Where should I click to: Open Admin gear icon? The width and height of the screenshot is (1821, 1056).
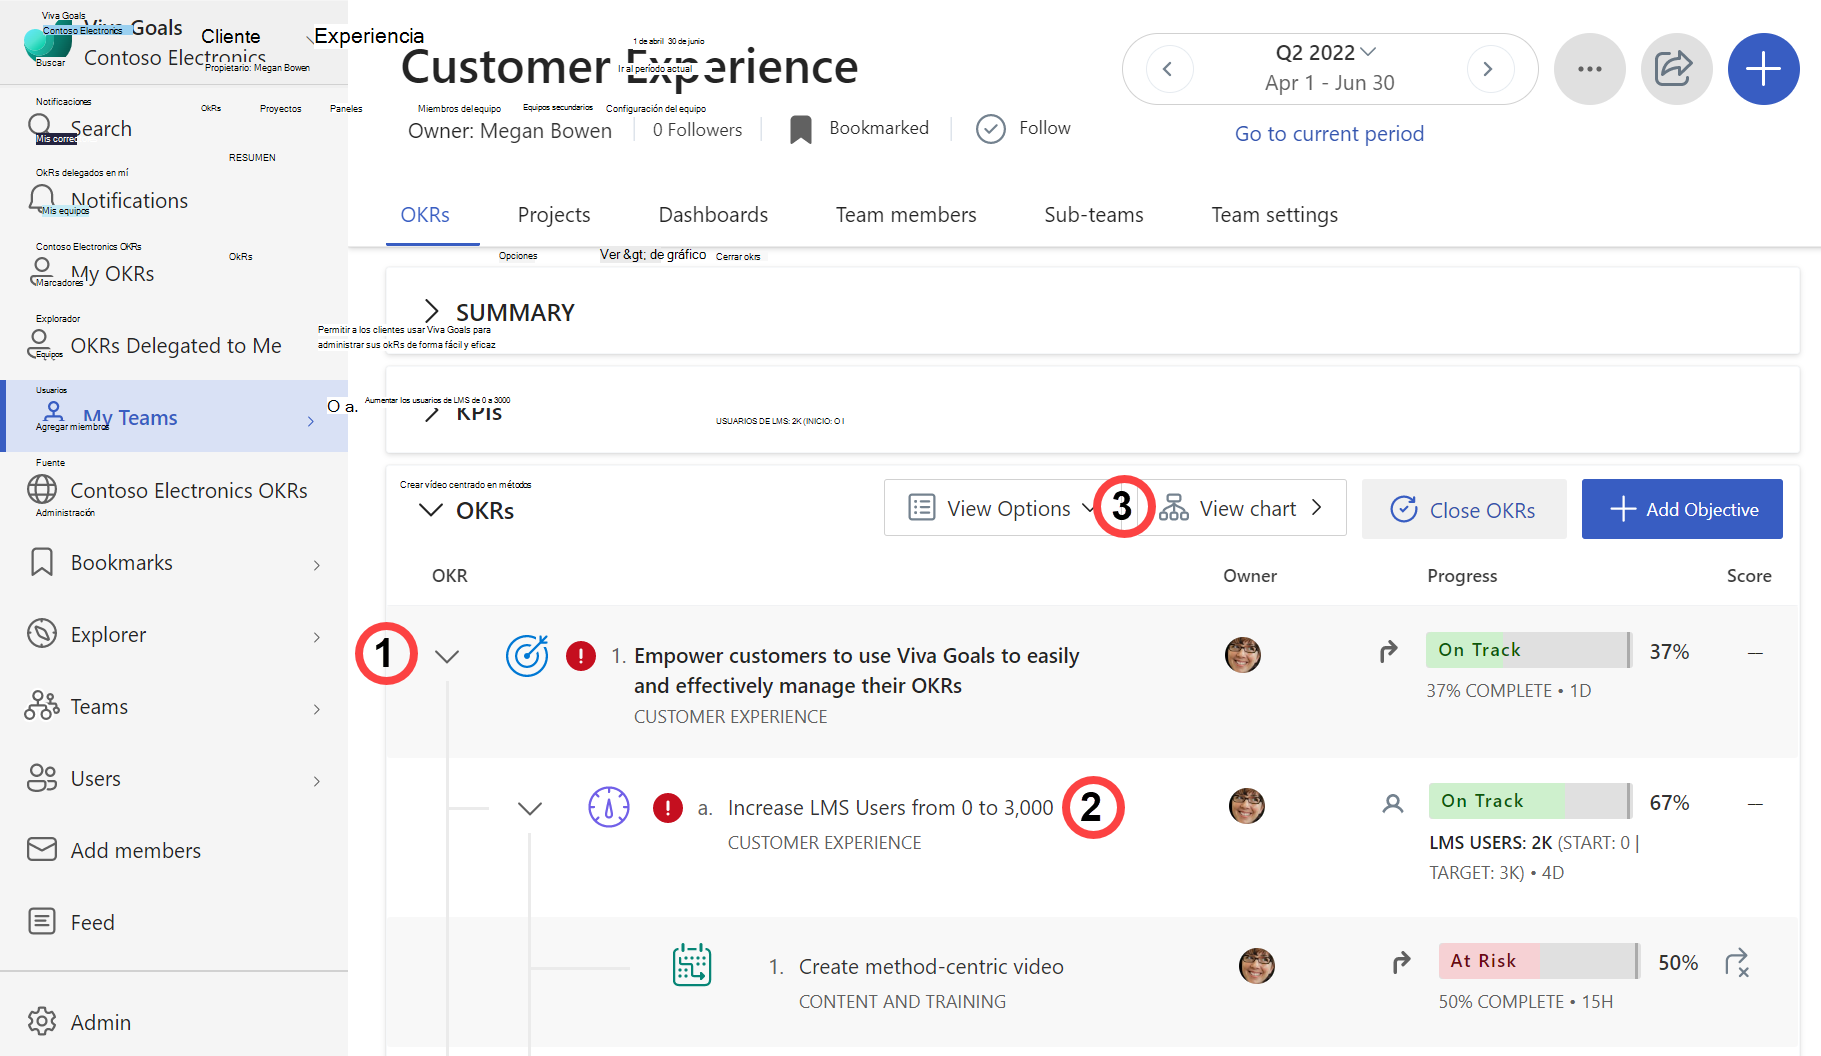coord(41,1021)
